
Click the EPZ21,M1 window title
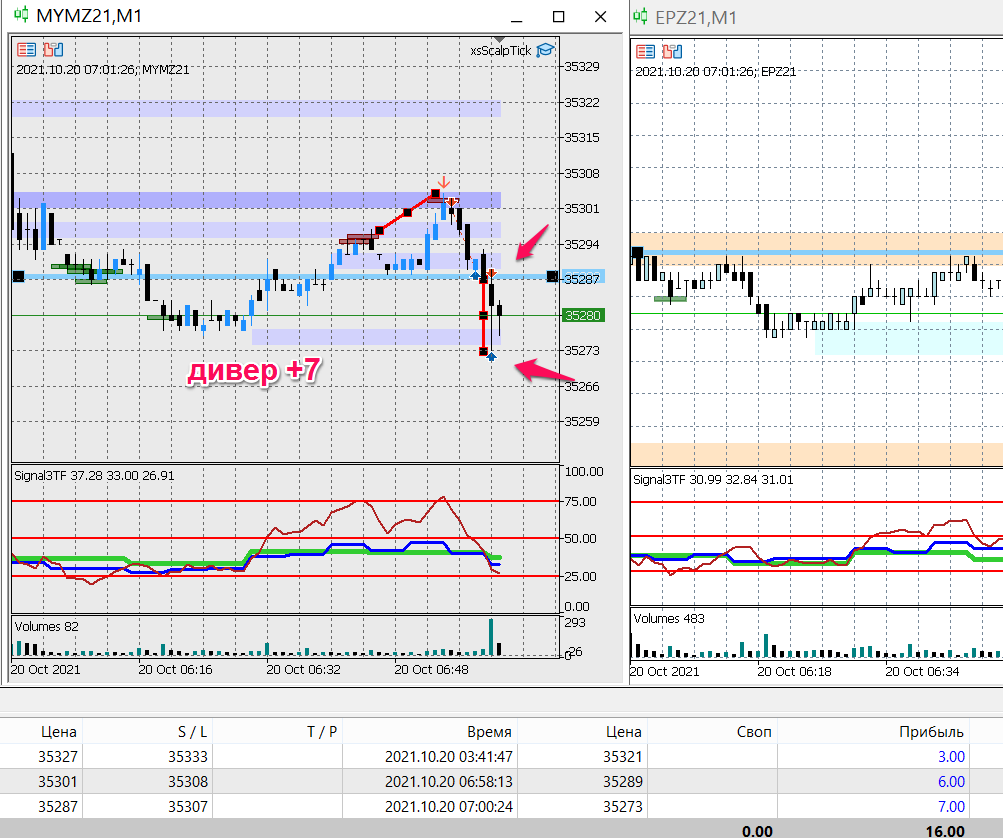[696, 17]
